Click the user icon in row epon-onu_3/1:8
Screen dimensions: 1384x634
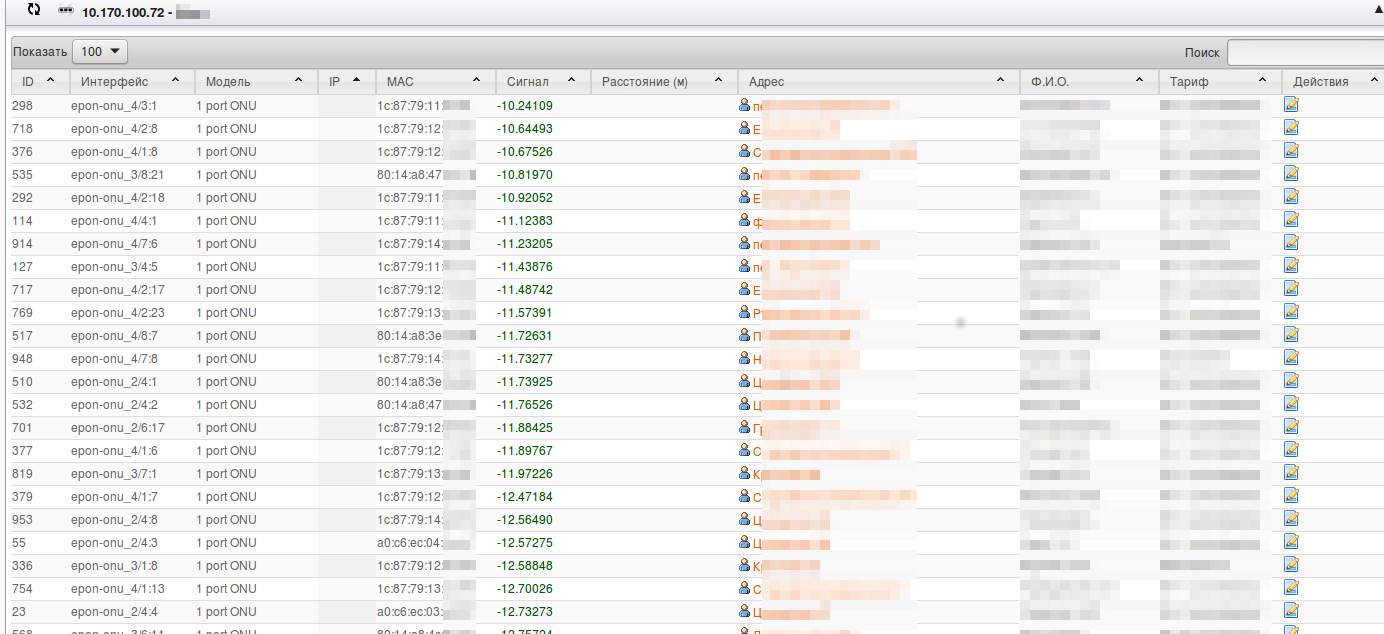pos(744,564)
